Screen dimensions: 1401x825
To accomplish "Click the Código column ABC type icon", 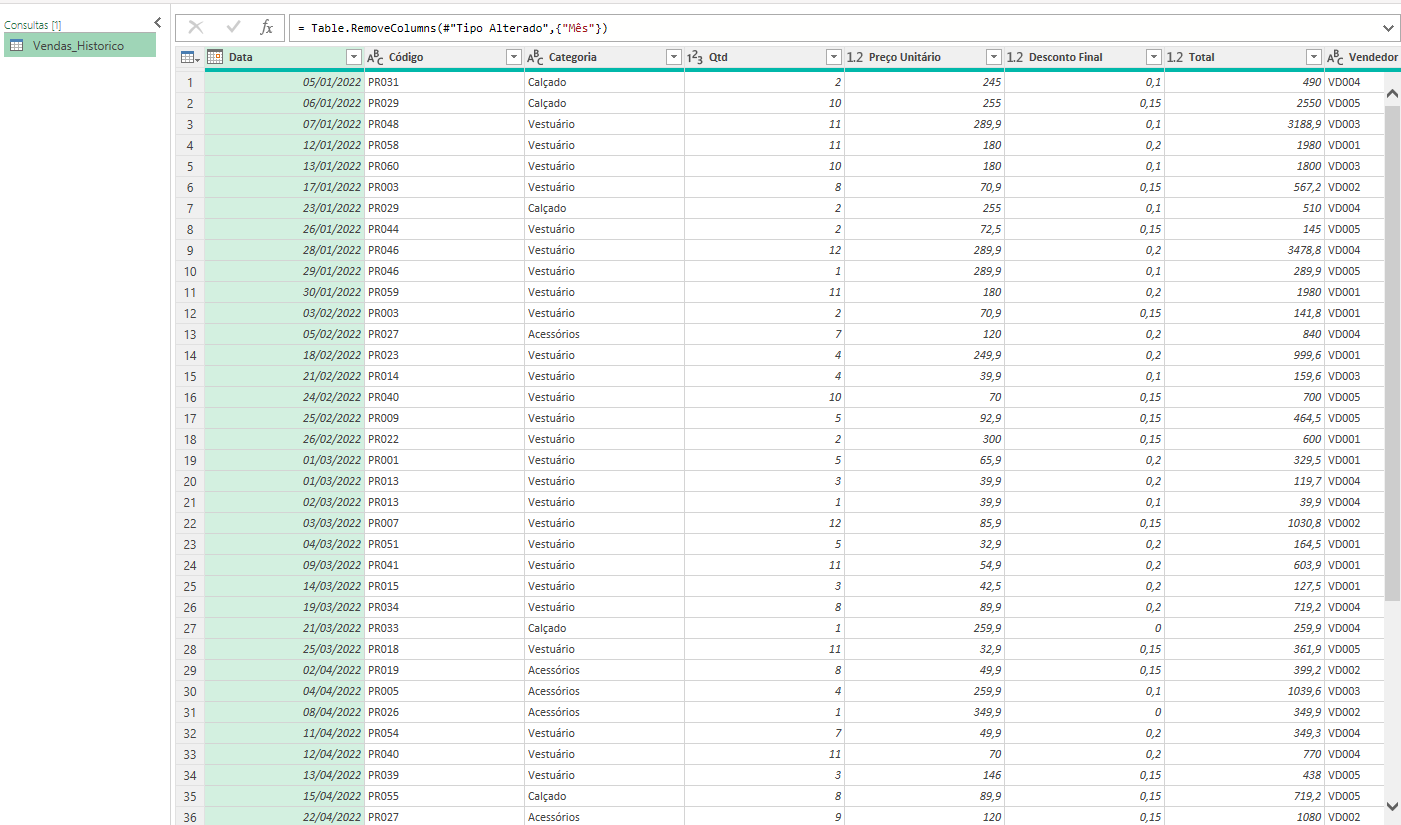I will pos(376,57).
